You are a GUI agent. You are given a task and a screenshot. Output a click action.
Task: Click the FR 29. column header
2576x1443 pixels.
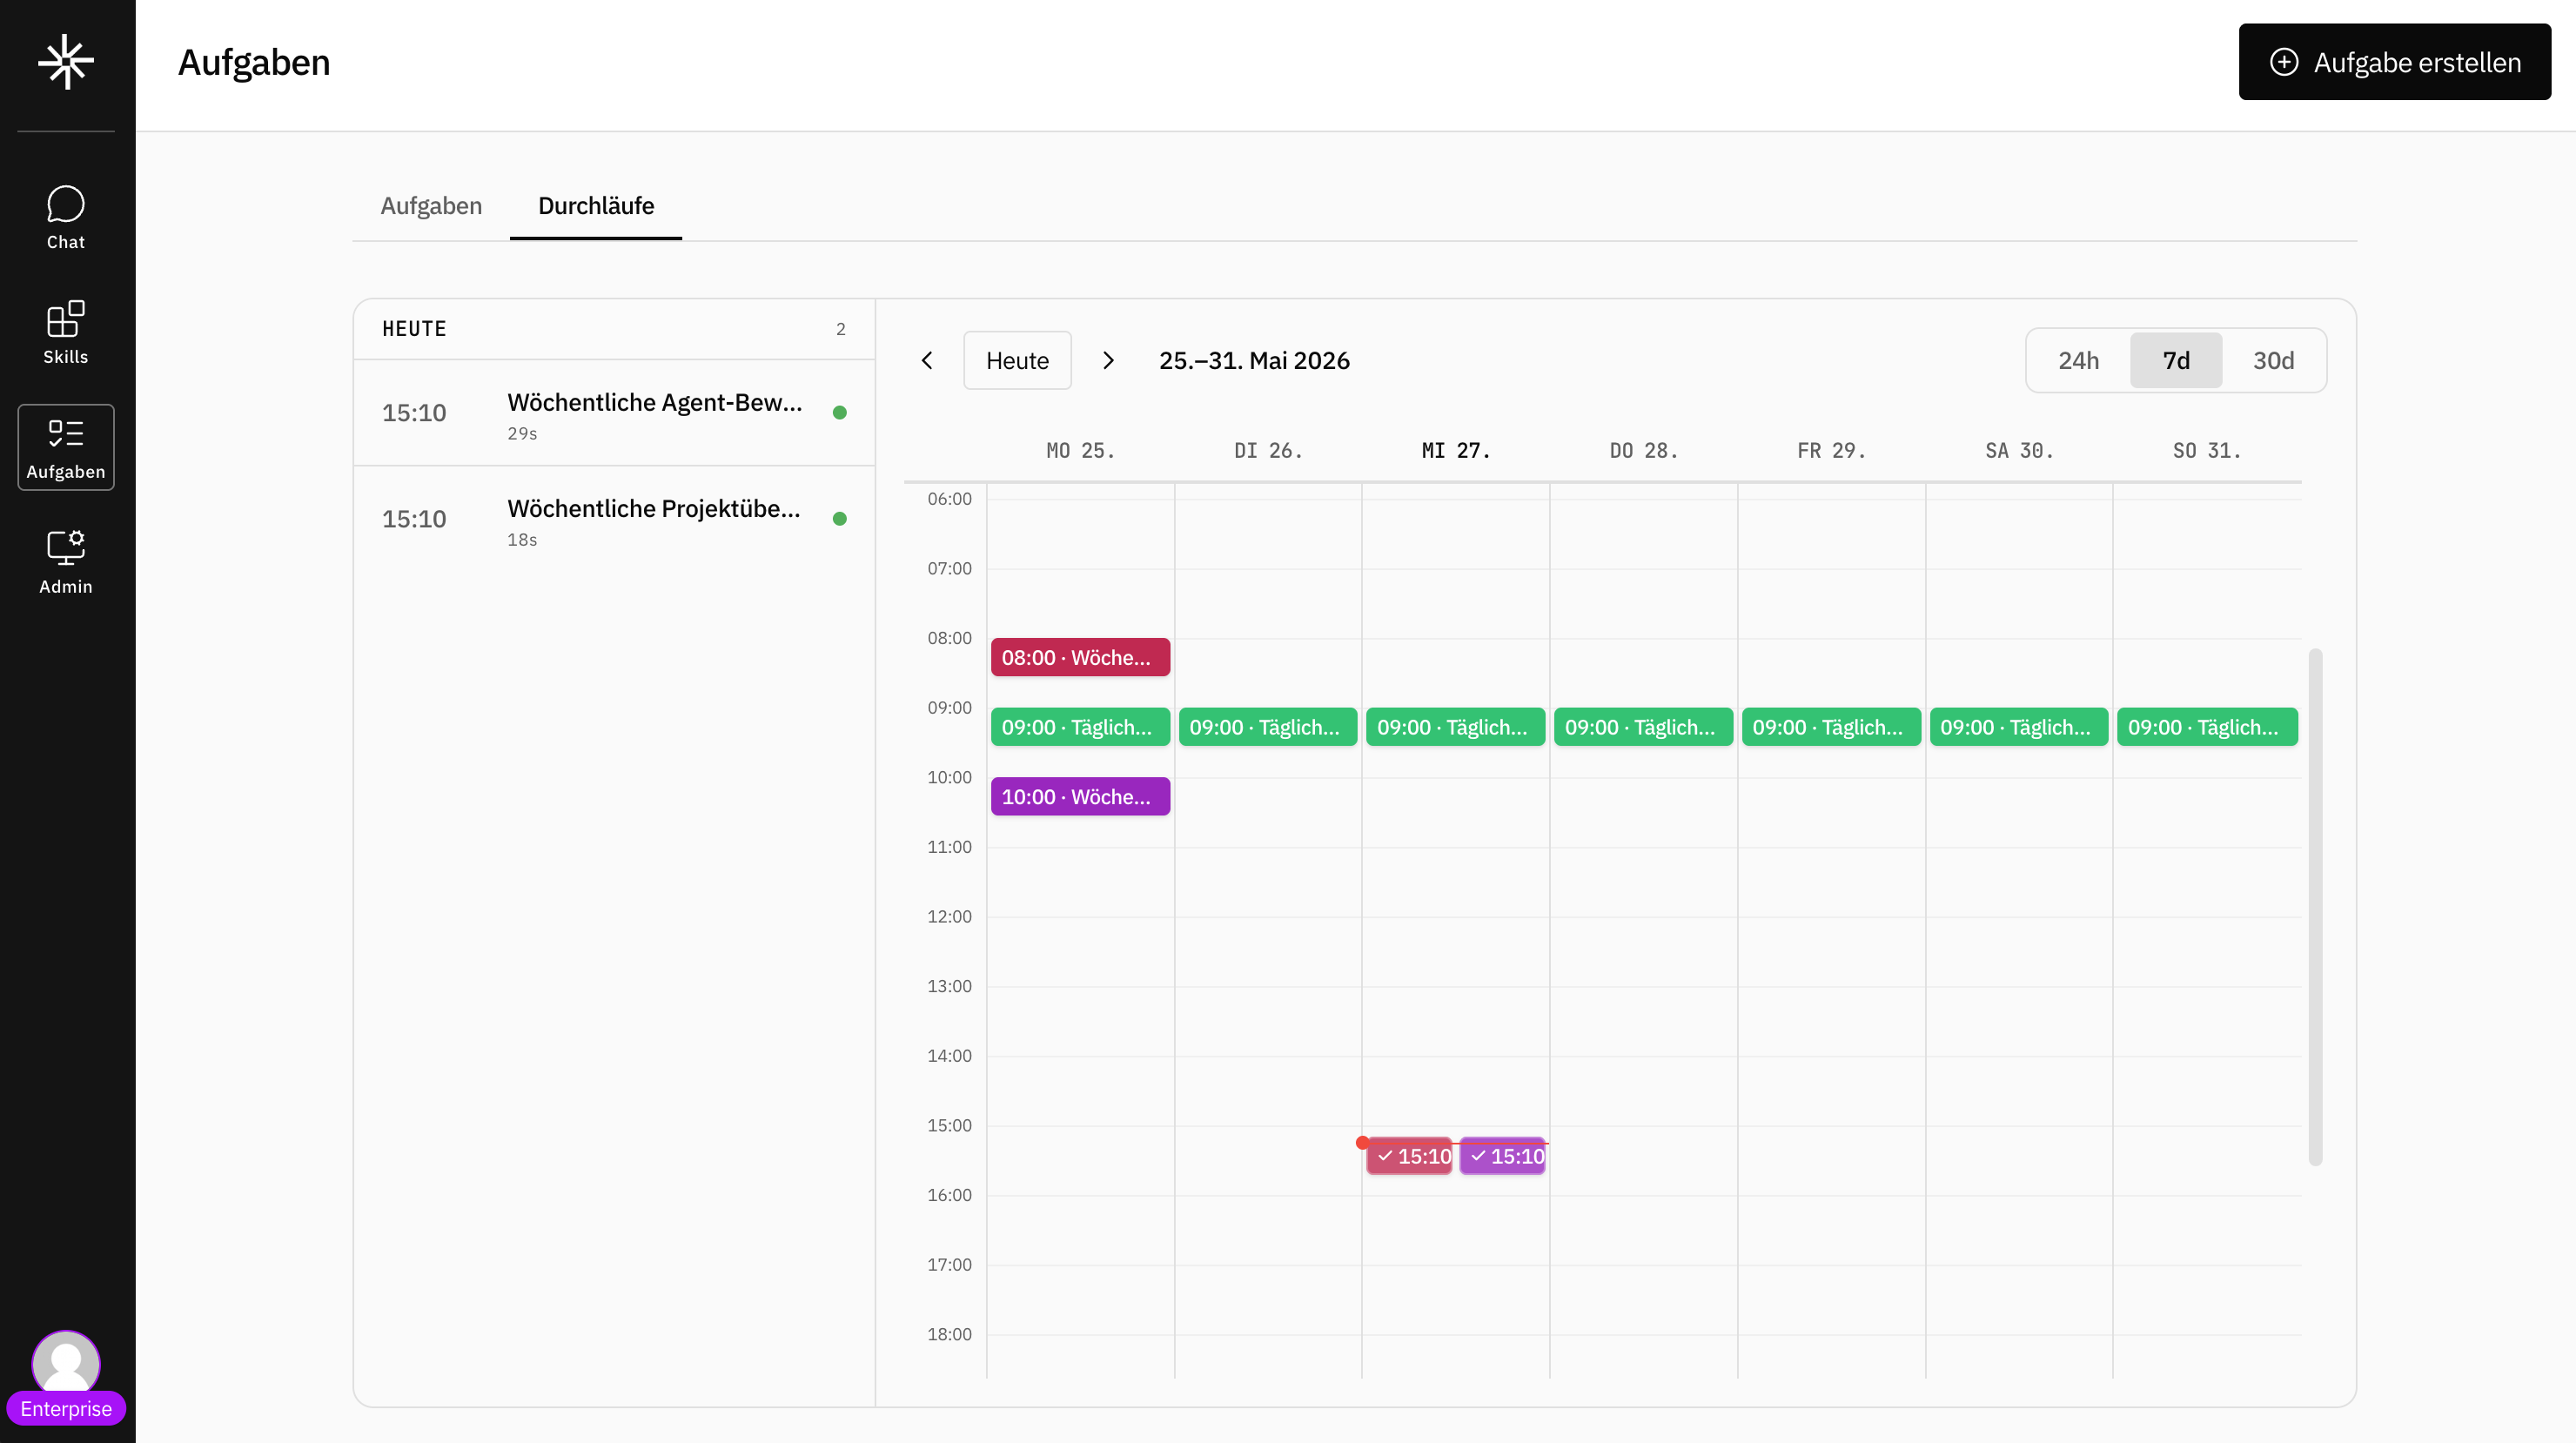[1831, 451]
